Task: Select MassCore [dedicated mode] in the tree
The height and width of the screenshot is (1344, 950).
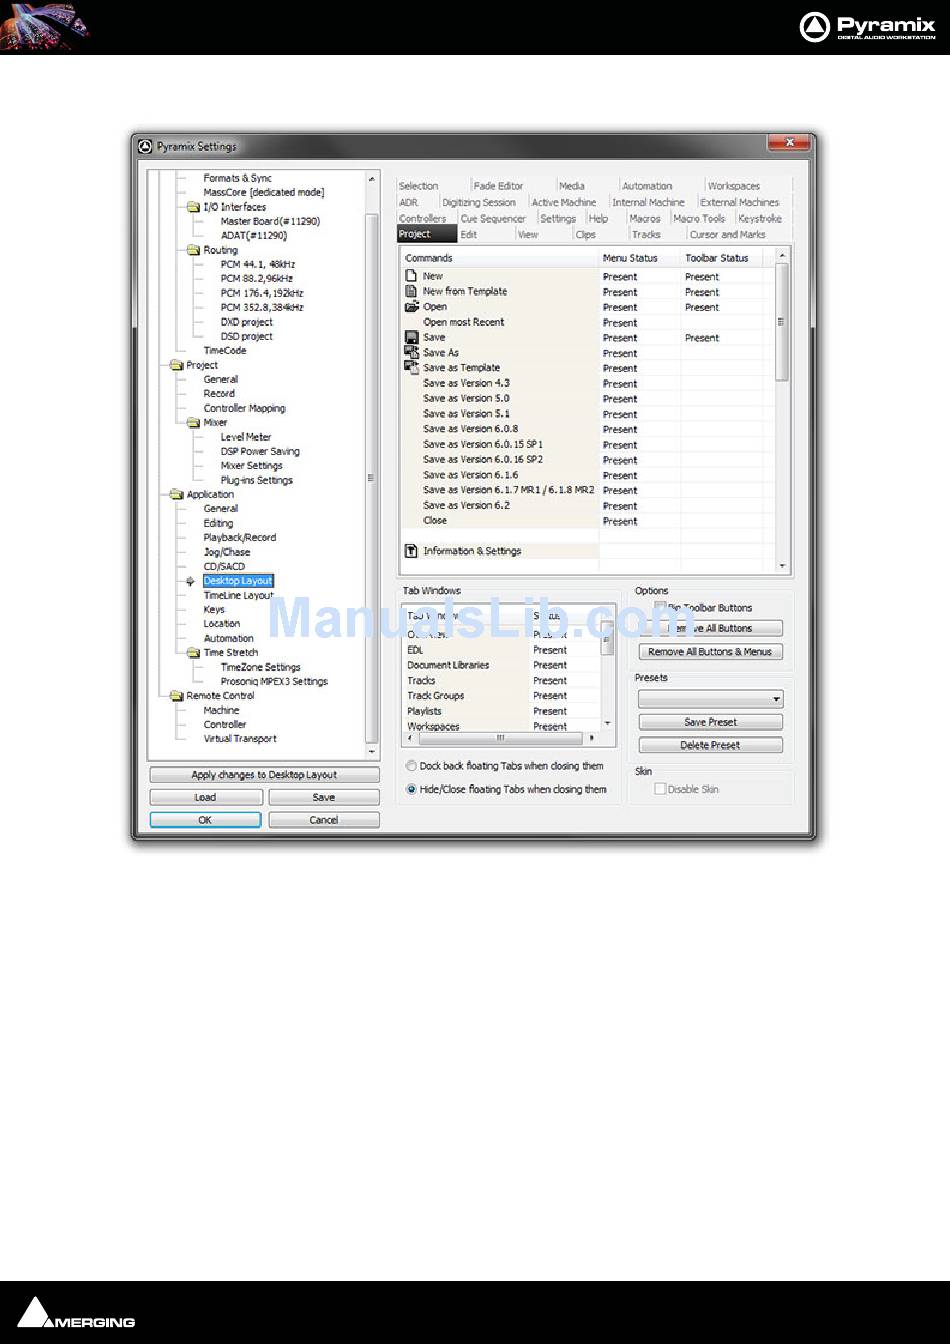Action: tap(263, 192)
